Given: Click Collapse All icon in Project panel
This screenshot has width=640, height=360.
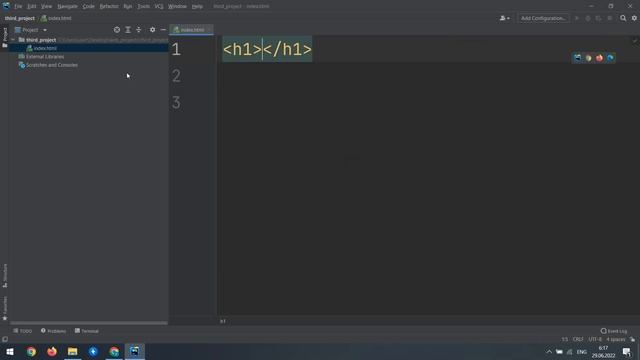Looking at the screenshot, I should tap(139, 30).
